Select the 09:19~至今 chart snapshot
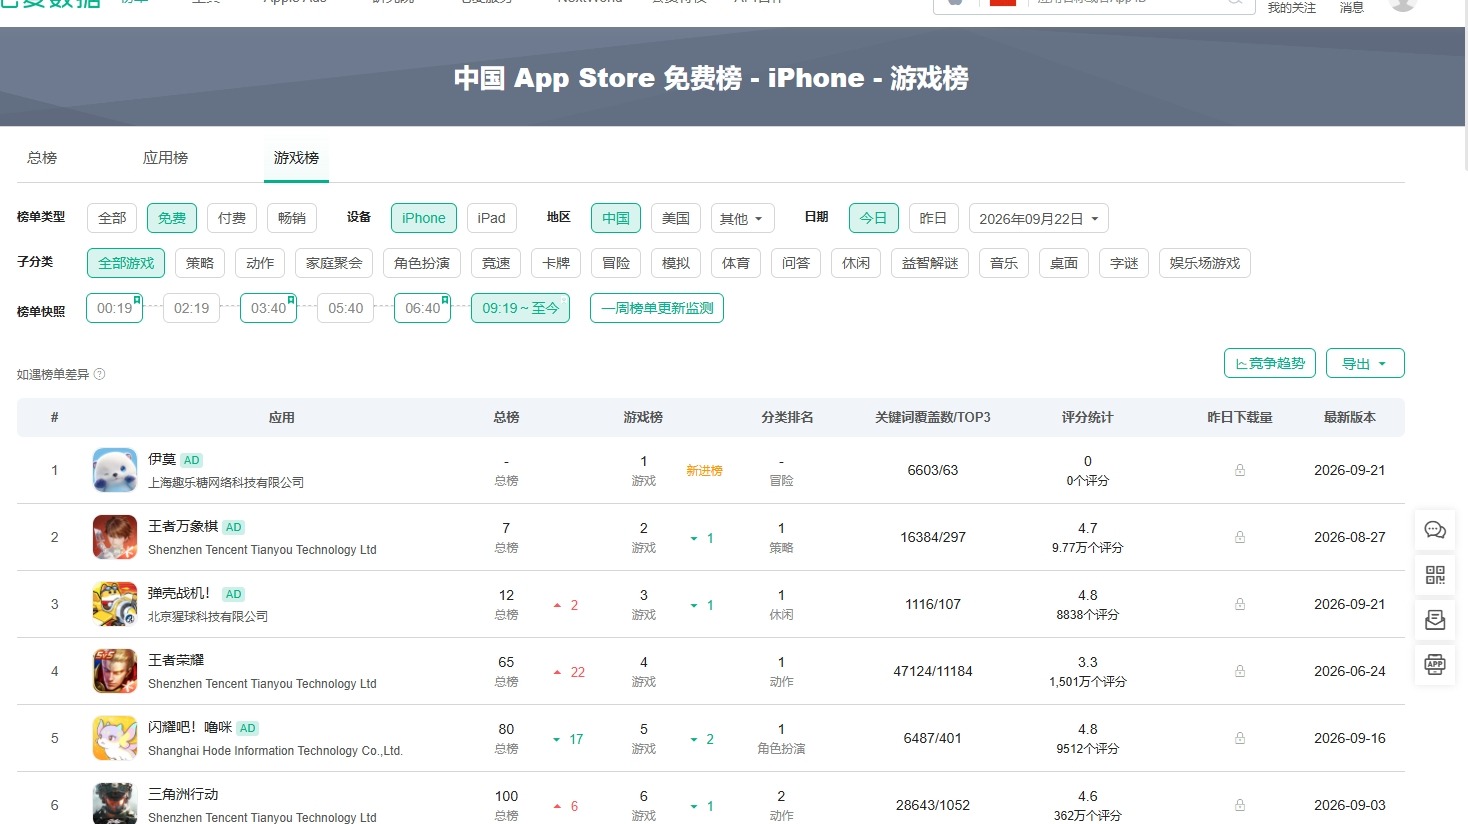Screen dimensions: 1468x824 [x=520, y=308]
